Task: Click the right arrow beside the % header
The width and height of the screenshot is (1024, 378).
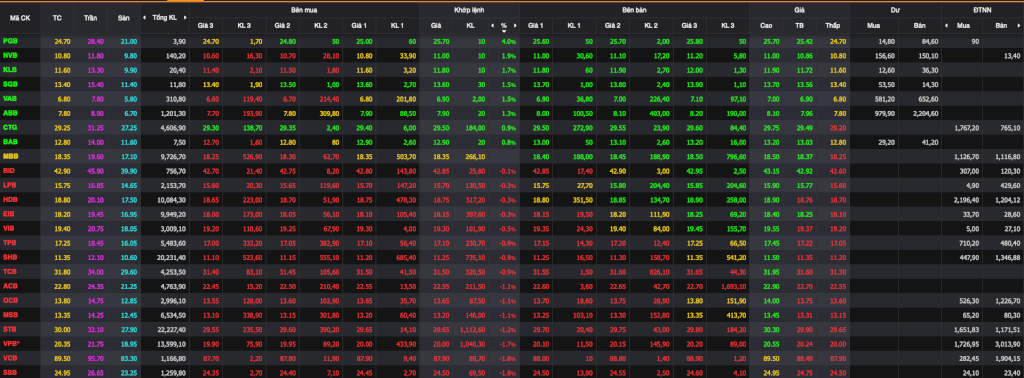Action: pyautogui.click(x=515, y=26)
